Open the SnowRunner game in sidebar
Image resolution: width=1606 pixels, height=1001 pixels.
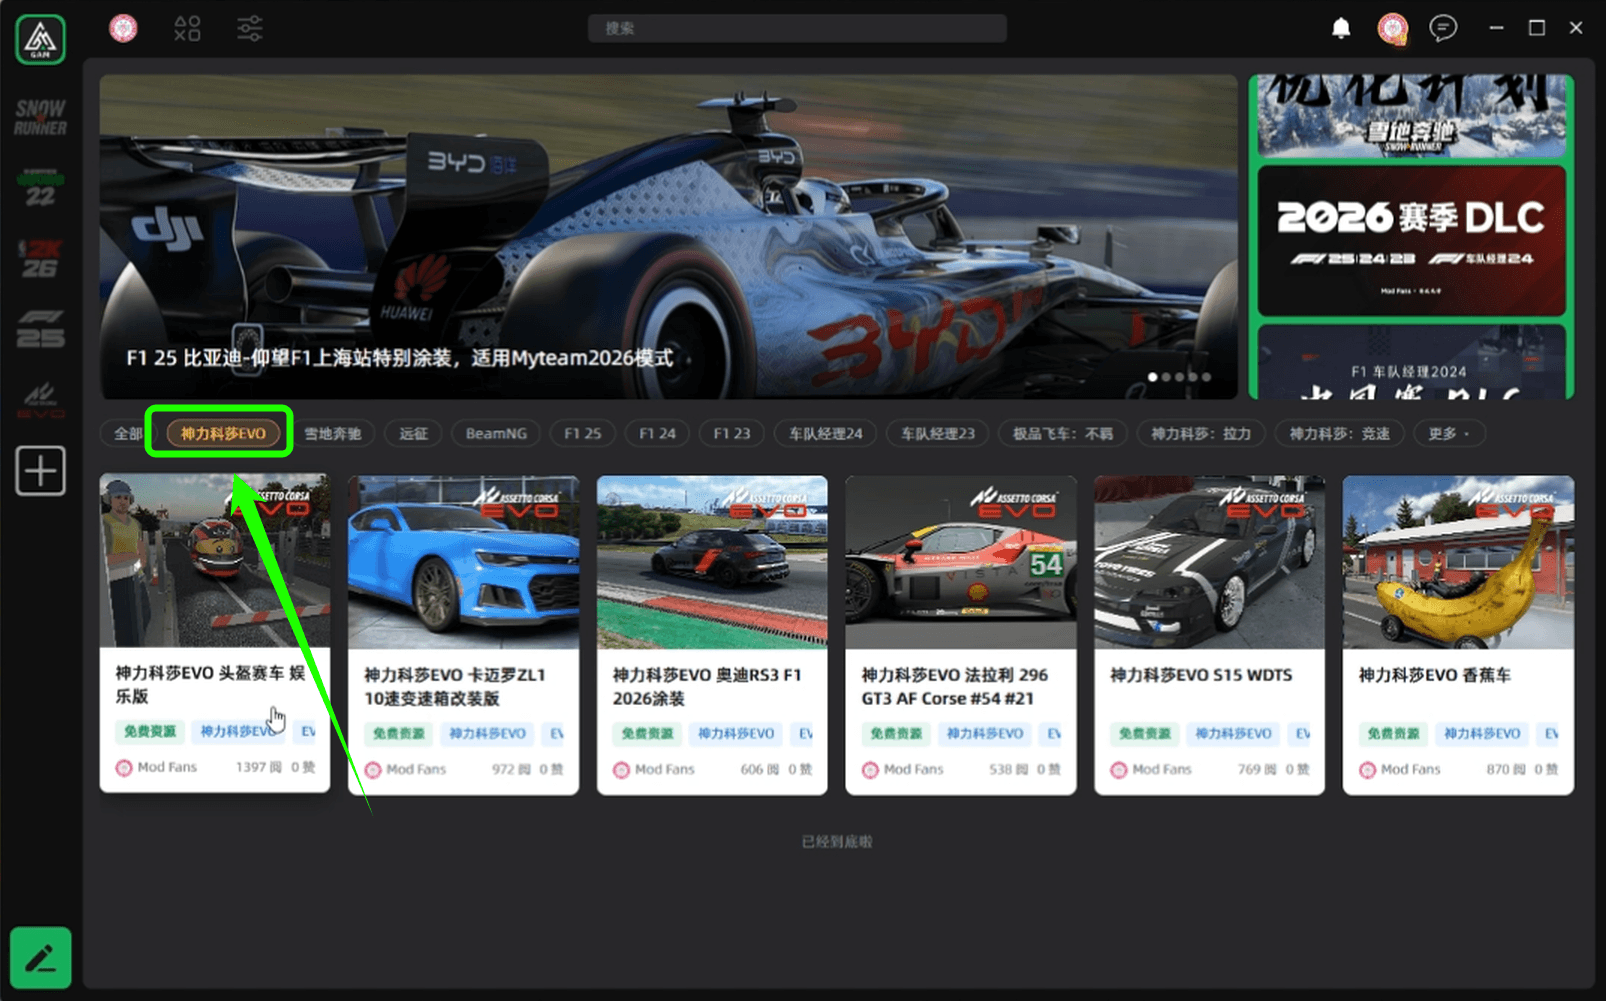coord(40,117)
